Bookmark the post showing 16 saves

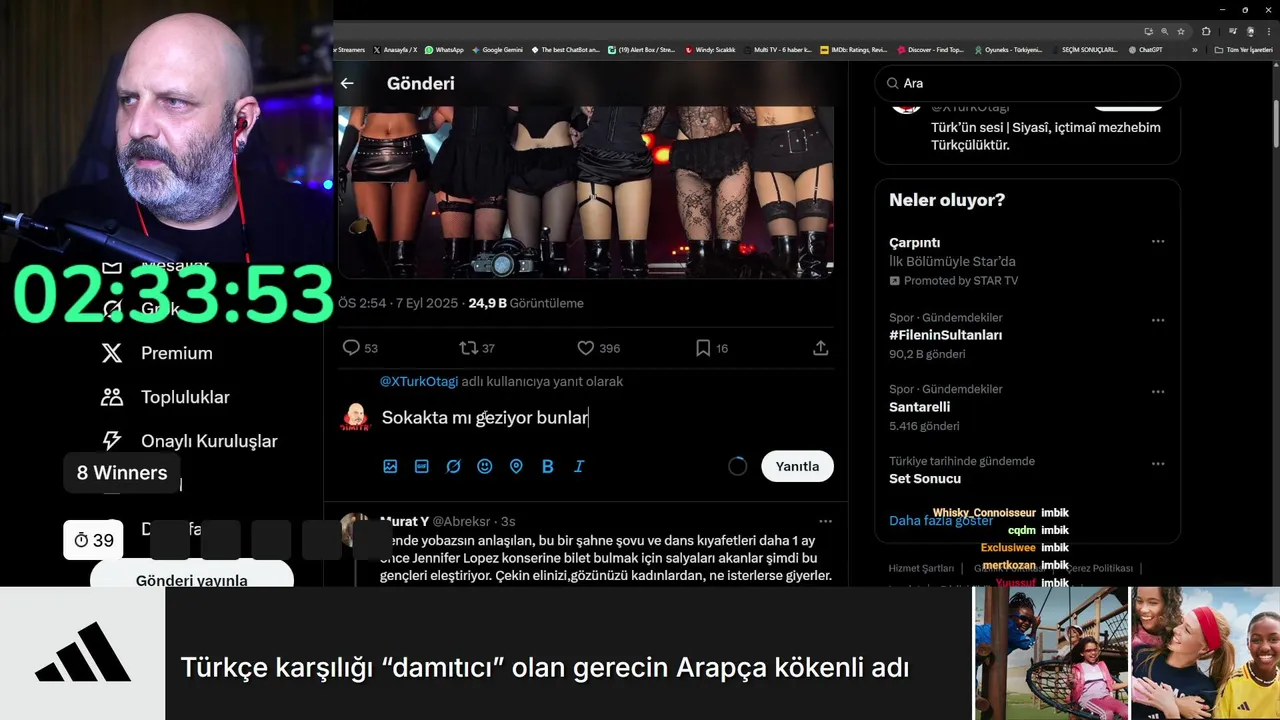pyautogui.click(x=703, y=348)
